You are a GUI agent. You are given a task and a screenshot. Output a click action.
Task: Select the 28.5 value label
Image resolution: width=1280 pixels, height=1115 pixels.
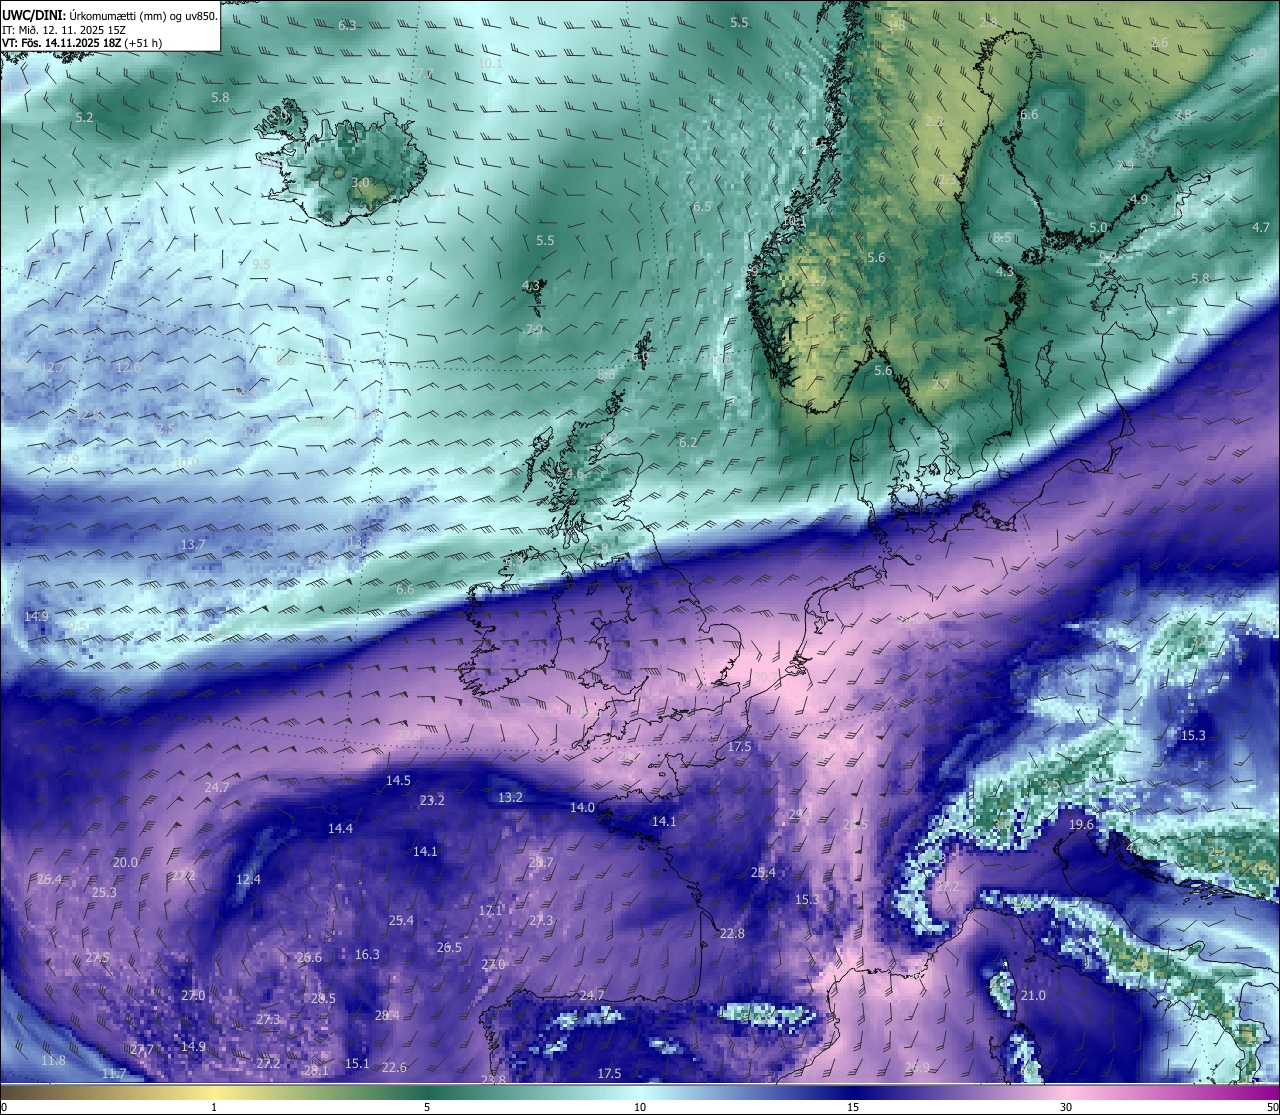pos(322,998)
